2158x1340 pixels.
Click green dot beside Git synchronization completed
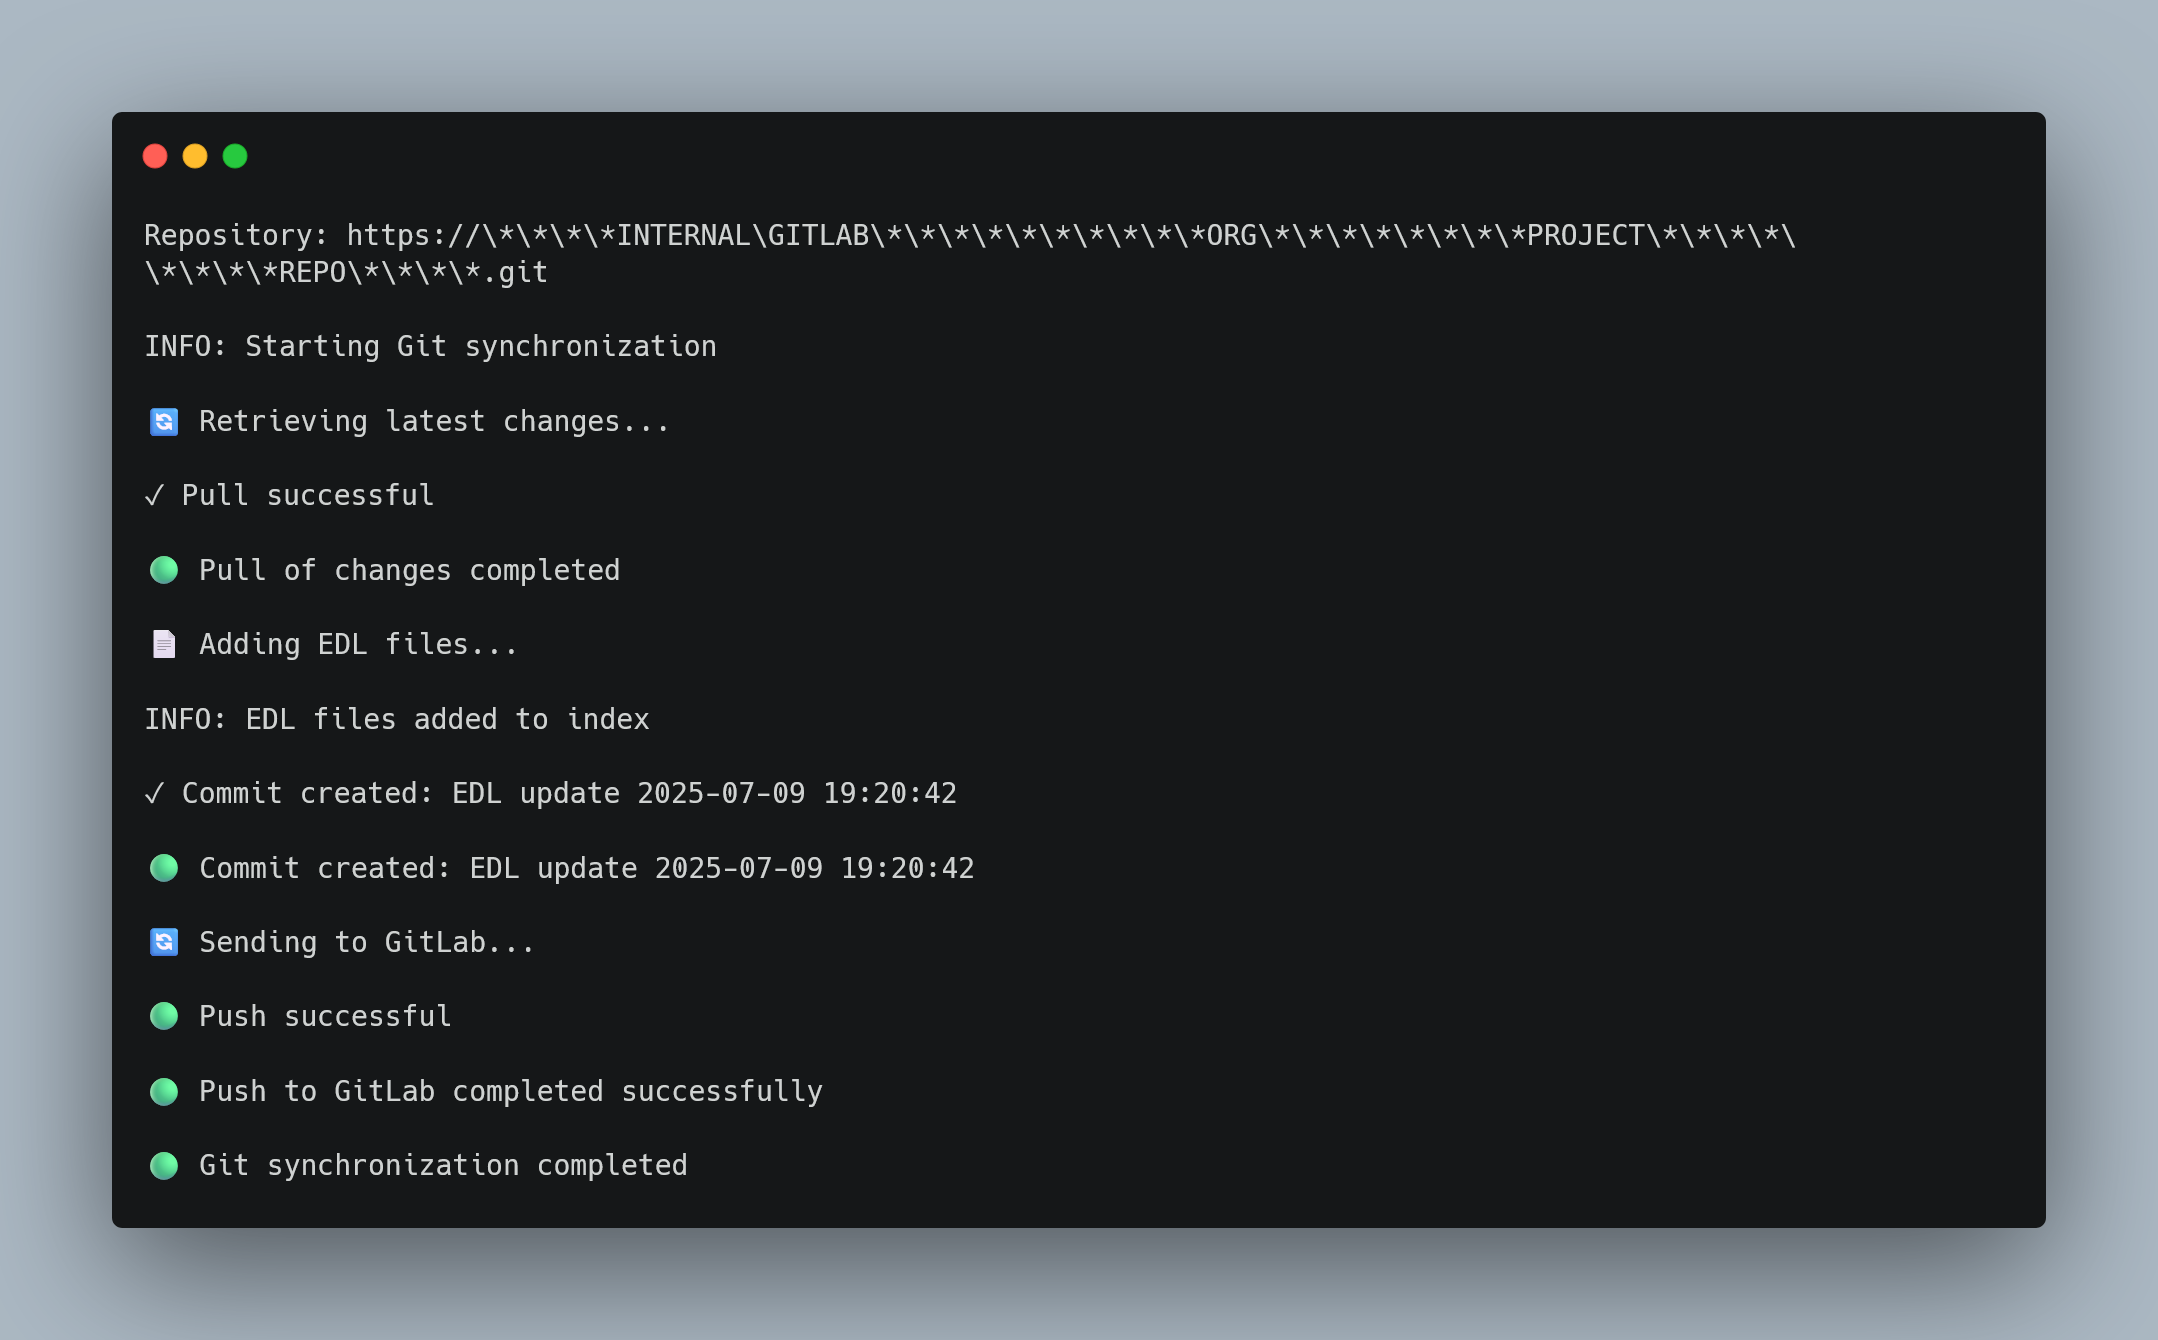(x=164, y=1165)
